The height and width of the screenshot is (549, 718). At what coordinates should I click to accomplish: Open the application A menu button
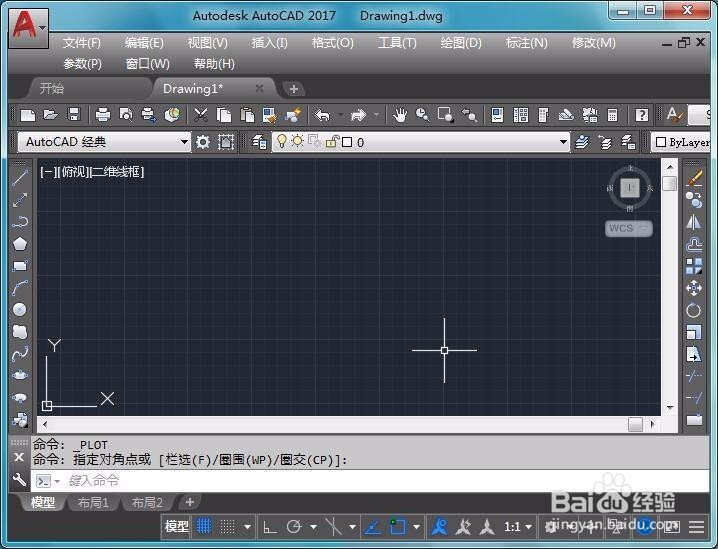(28, 27)
